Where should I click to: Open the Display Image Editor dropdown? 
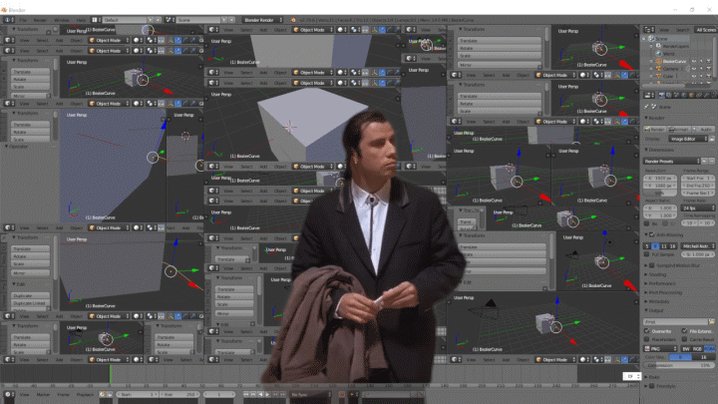(x=688, y=139)
